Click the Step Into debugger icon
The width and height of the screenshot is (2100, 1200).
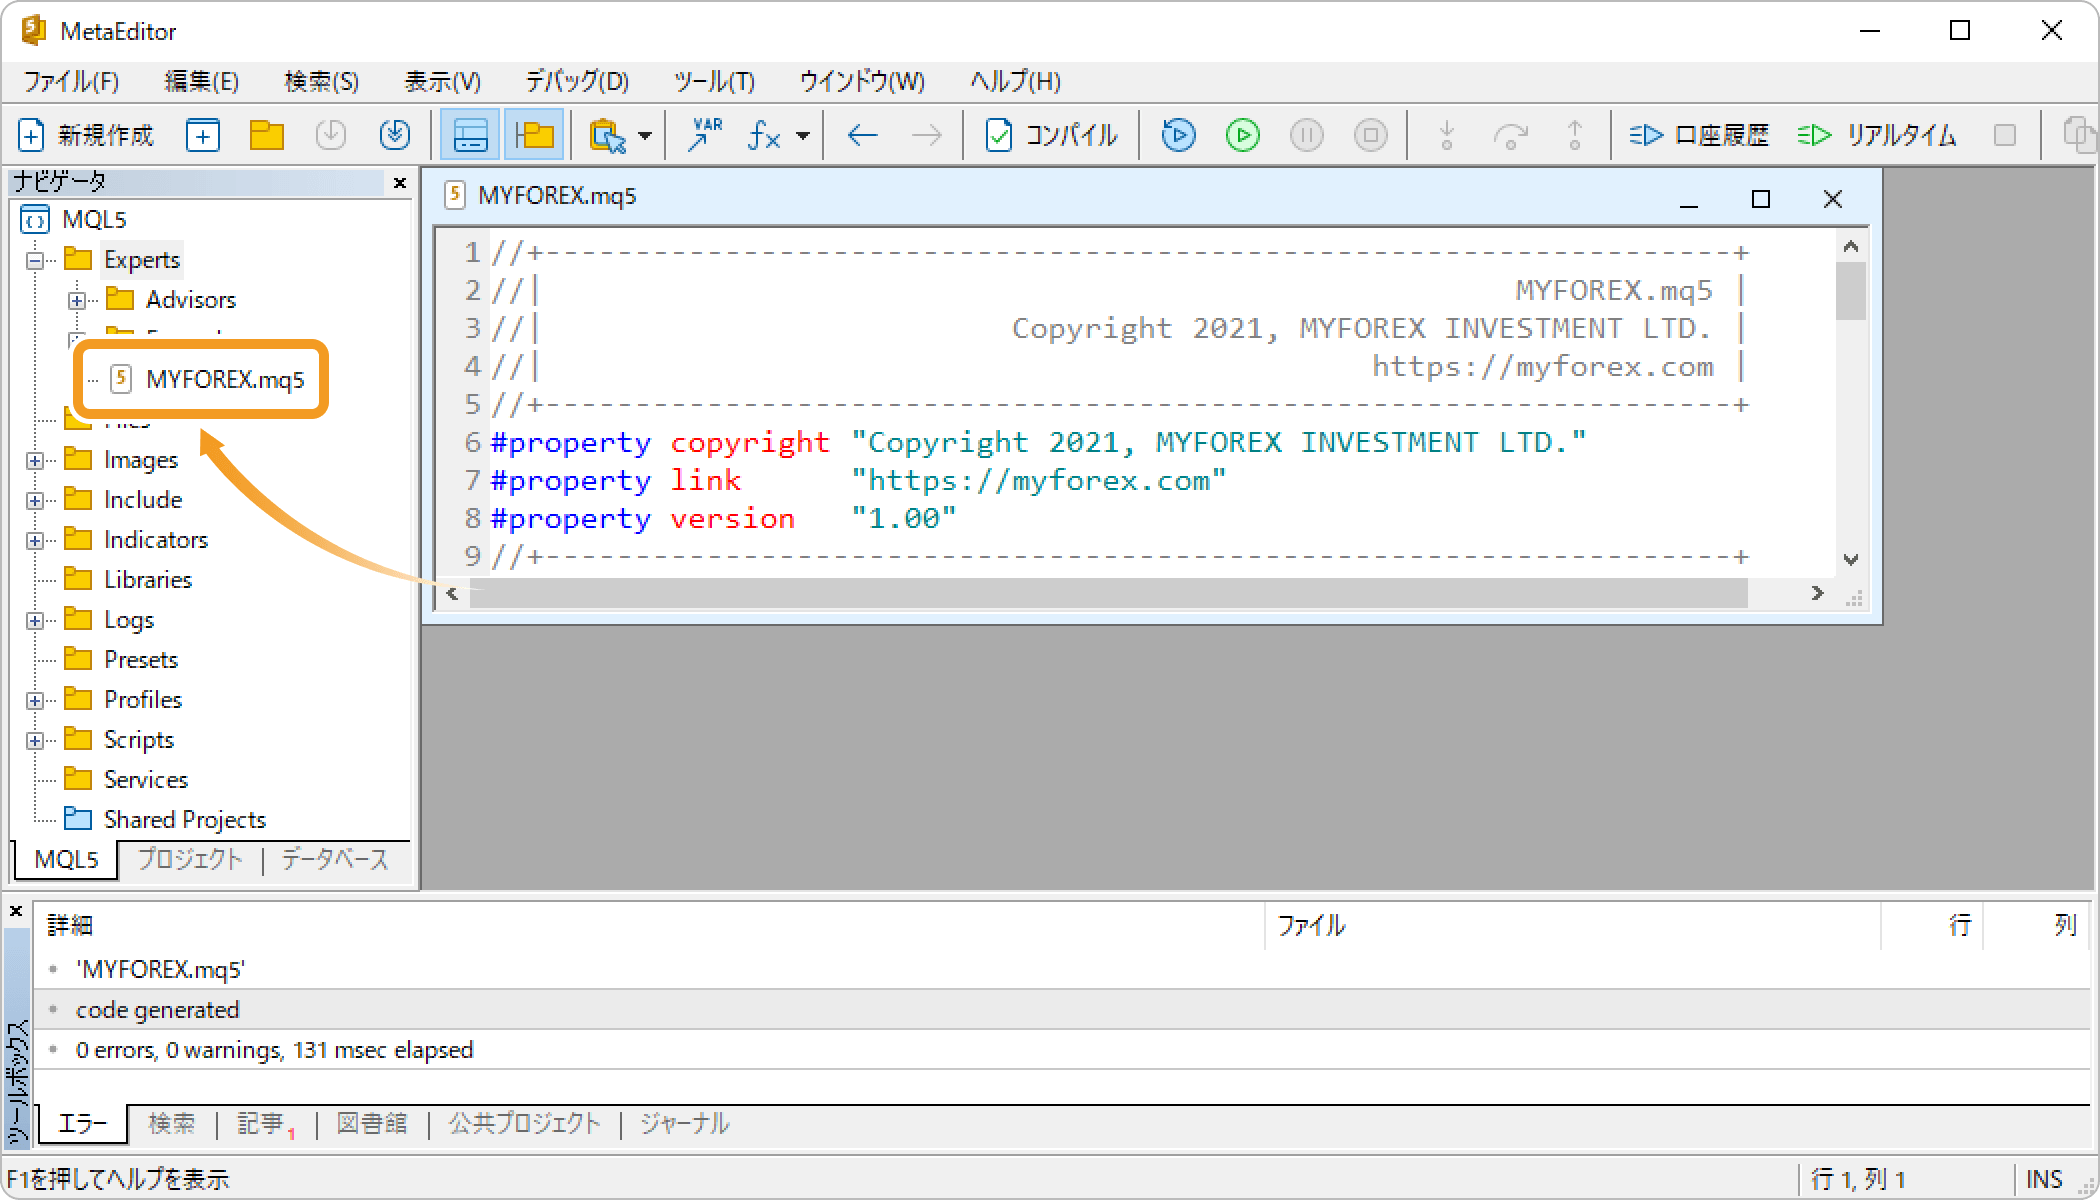[x=1442, y=134]
